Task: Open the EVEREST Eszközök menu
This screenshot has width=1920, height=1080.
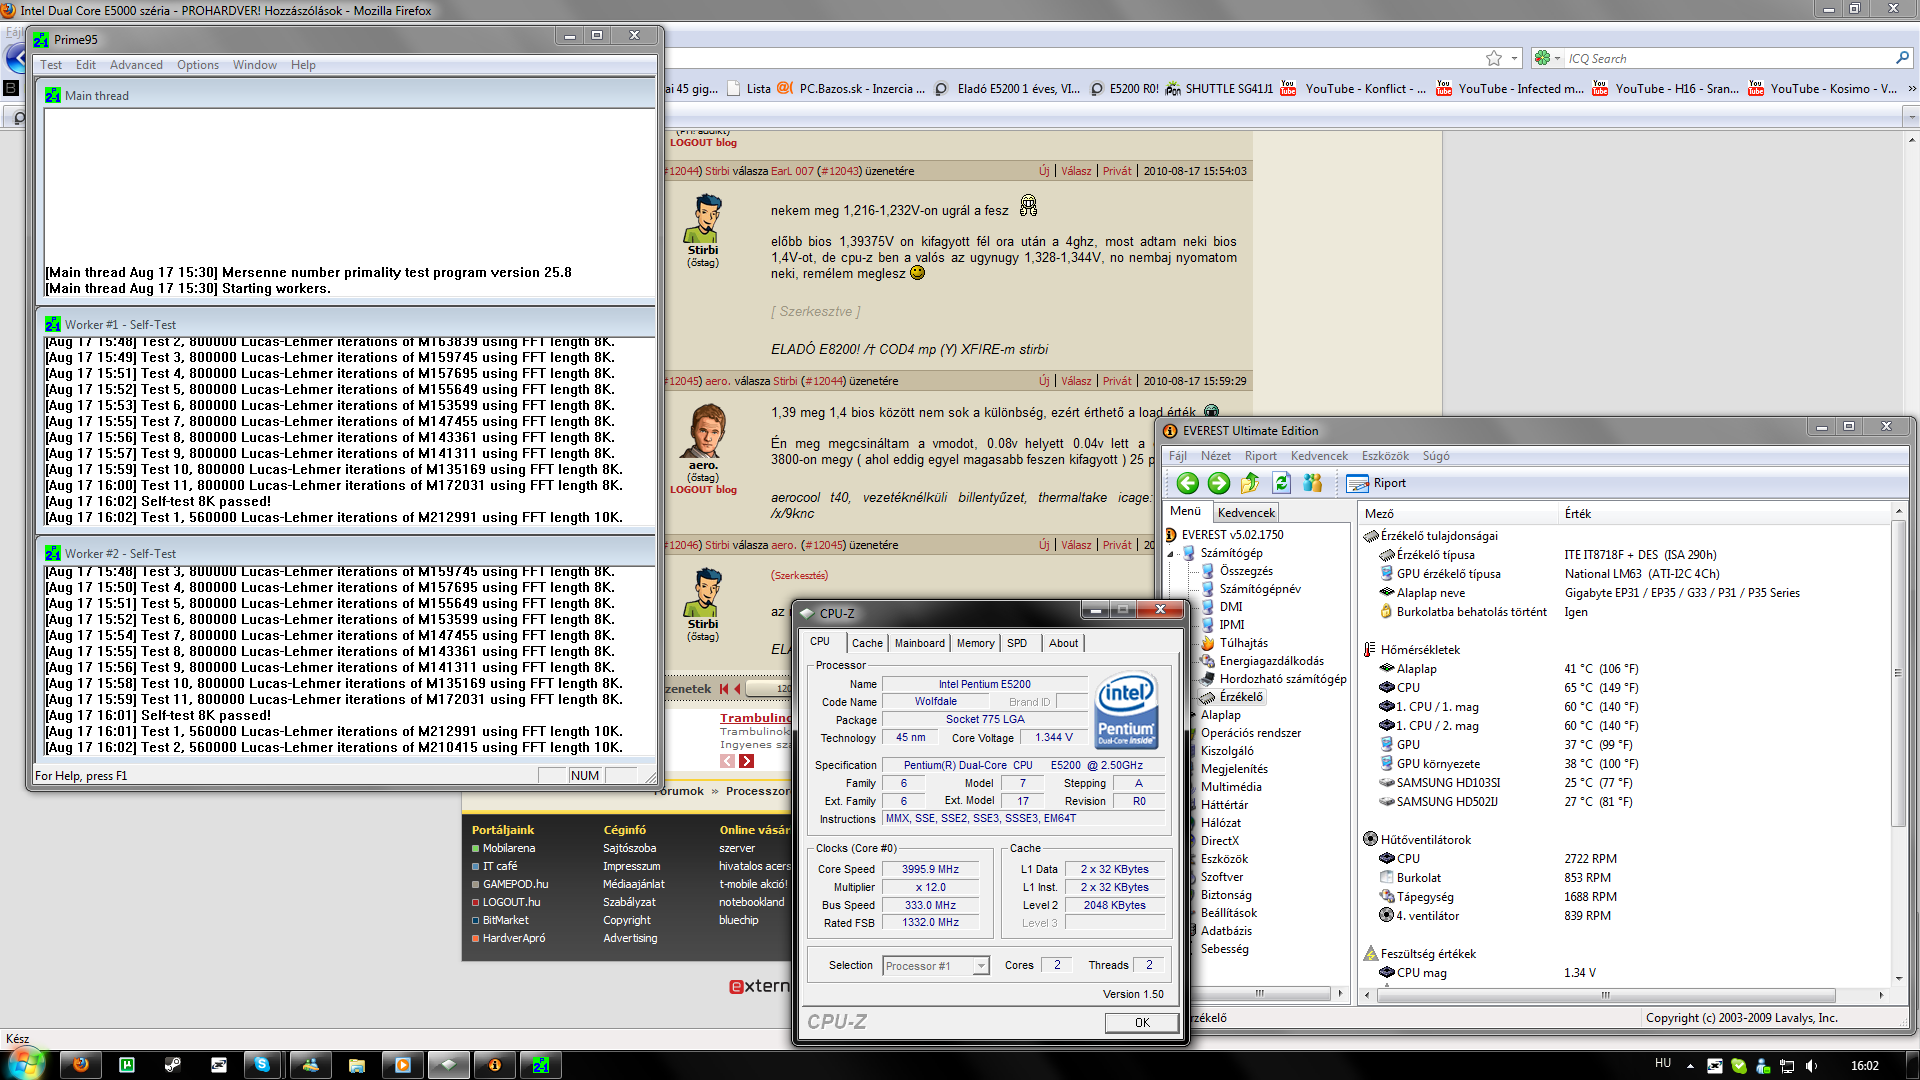Action: [1385, 456]
